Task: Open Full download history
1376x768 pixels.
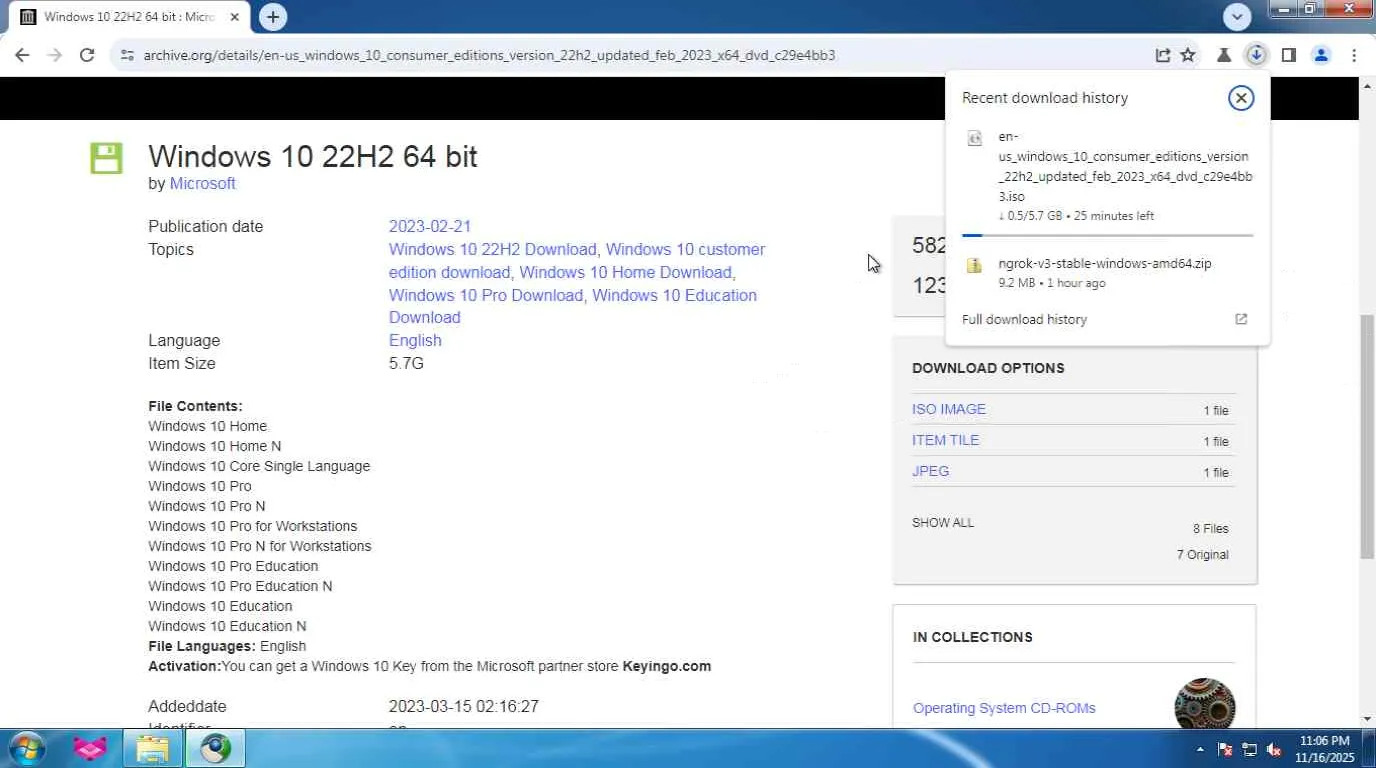Action: point(1024,319)
